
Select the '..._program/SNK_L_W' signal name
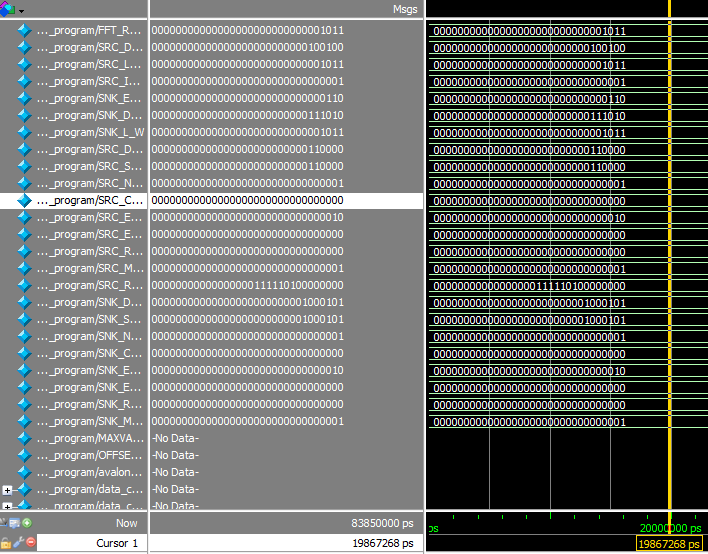(x=90, y=132)
